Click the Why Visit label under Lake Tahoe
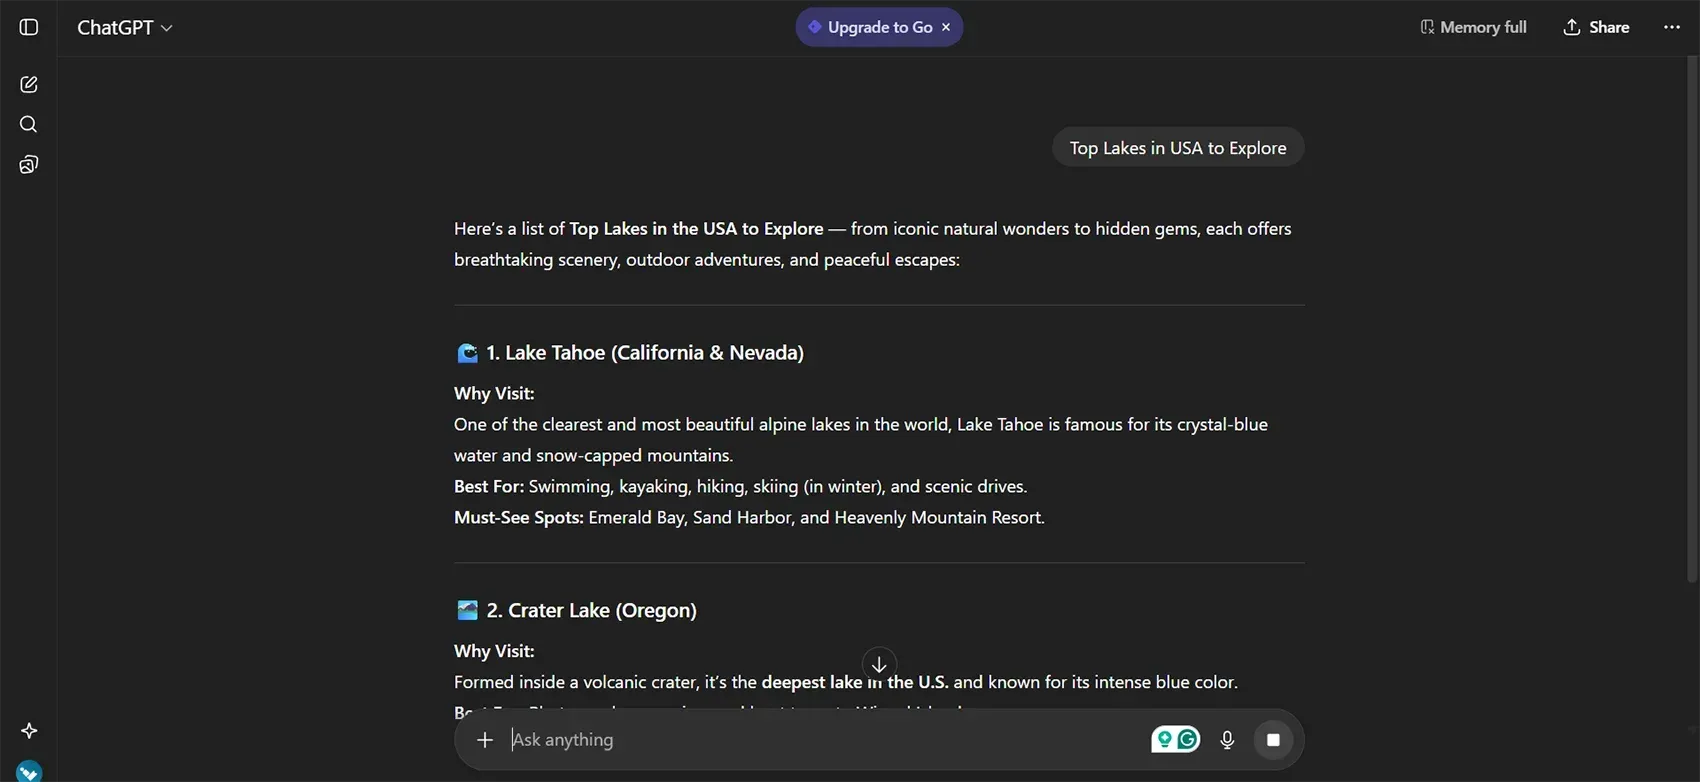 click(x=494, y=393)
